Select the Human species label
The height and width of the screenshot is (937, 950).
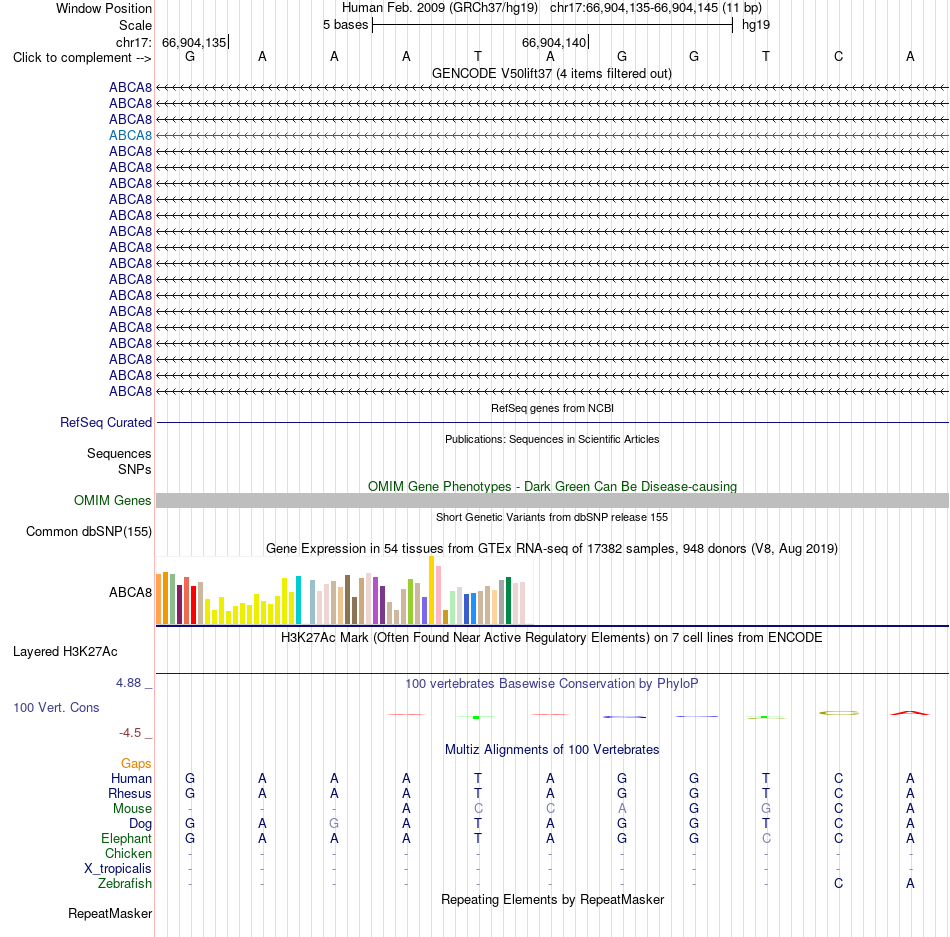pos(131,778)
